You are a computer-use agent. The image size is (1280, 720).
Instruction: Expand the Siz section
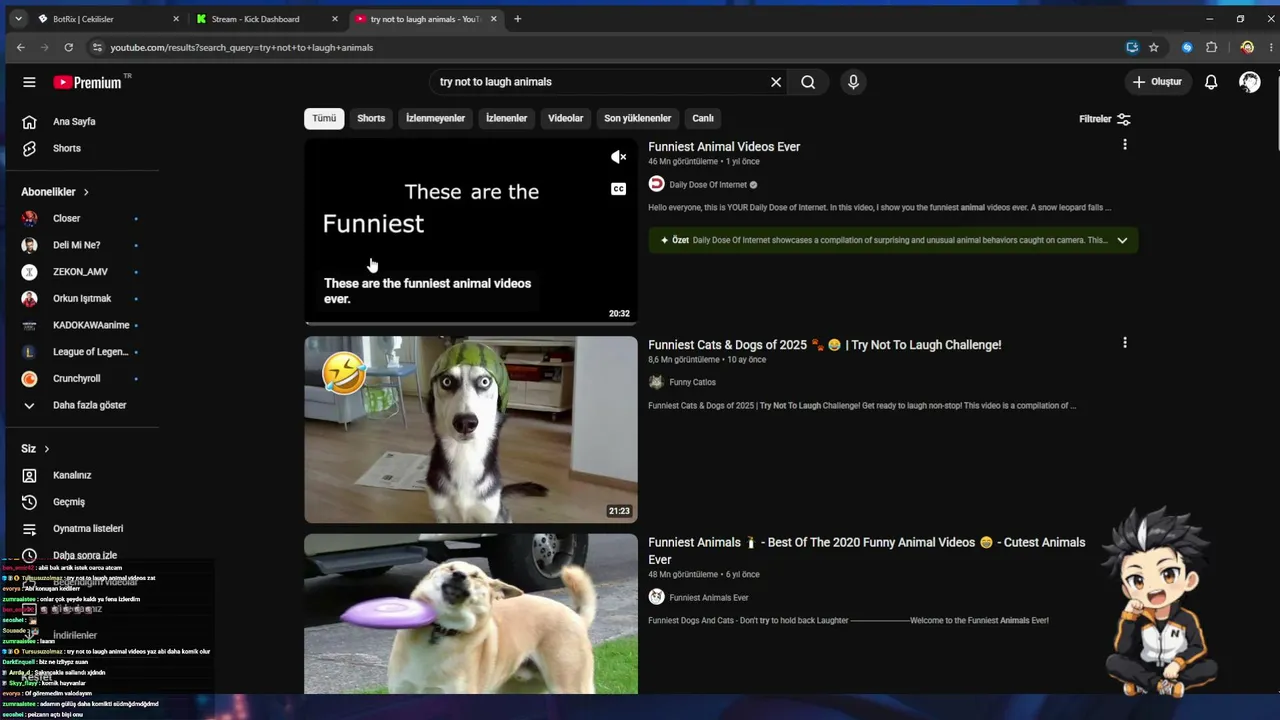35,449
